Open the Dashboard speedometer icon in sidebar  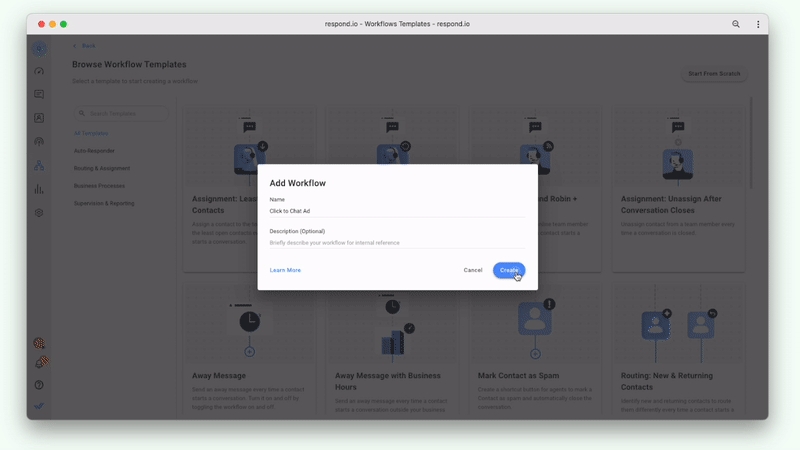(39, 71)
